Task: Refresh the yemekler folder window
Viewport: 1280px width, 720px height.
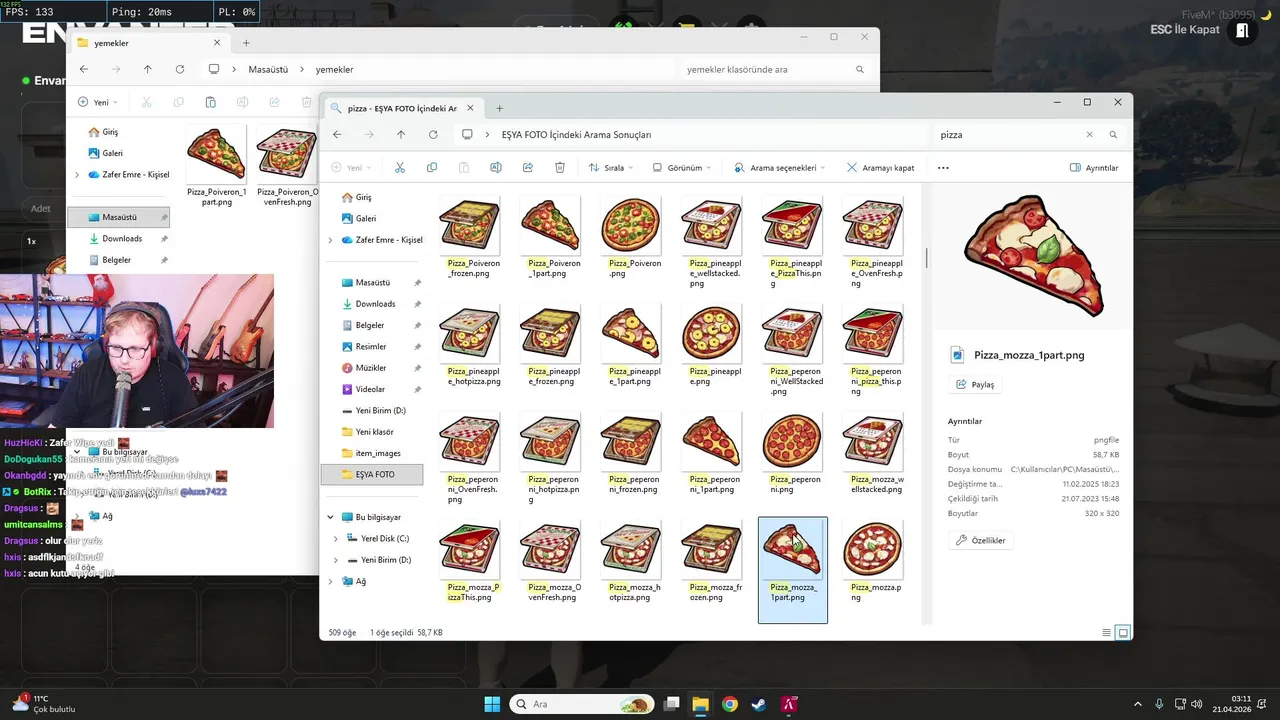Action: (180, 69)
